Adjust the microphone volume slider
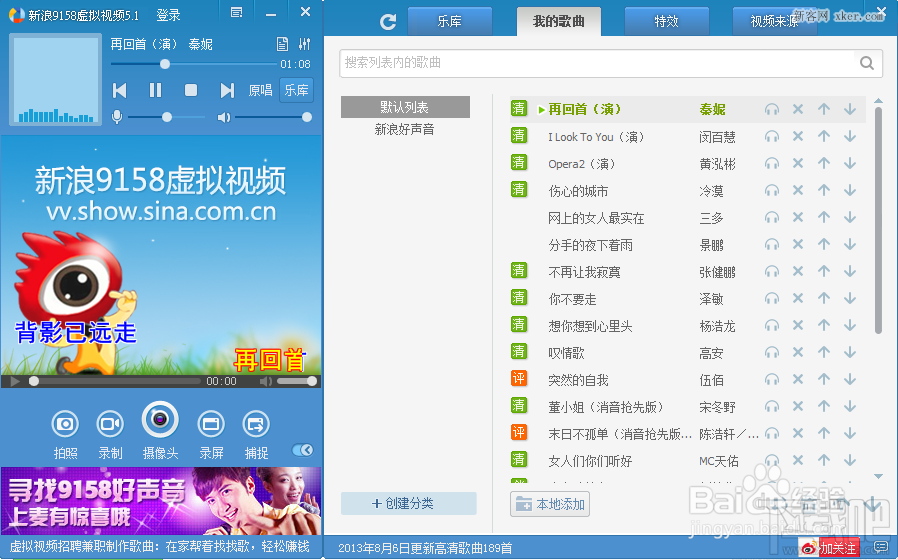The image size is (898, 560). click(x=166, y=117)
